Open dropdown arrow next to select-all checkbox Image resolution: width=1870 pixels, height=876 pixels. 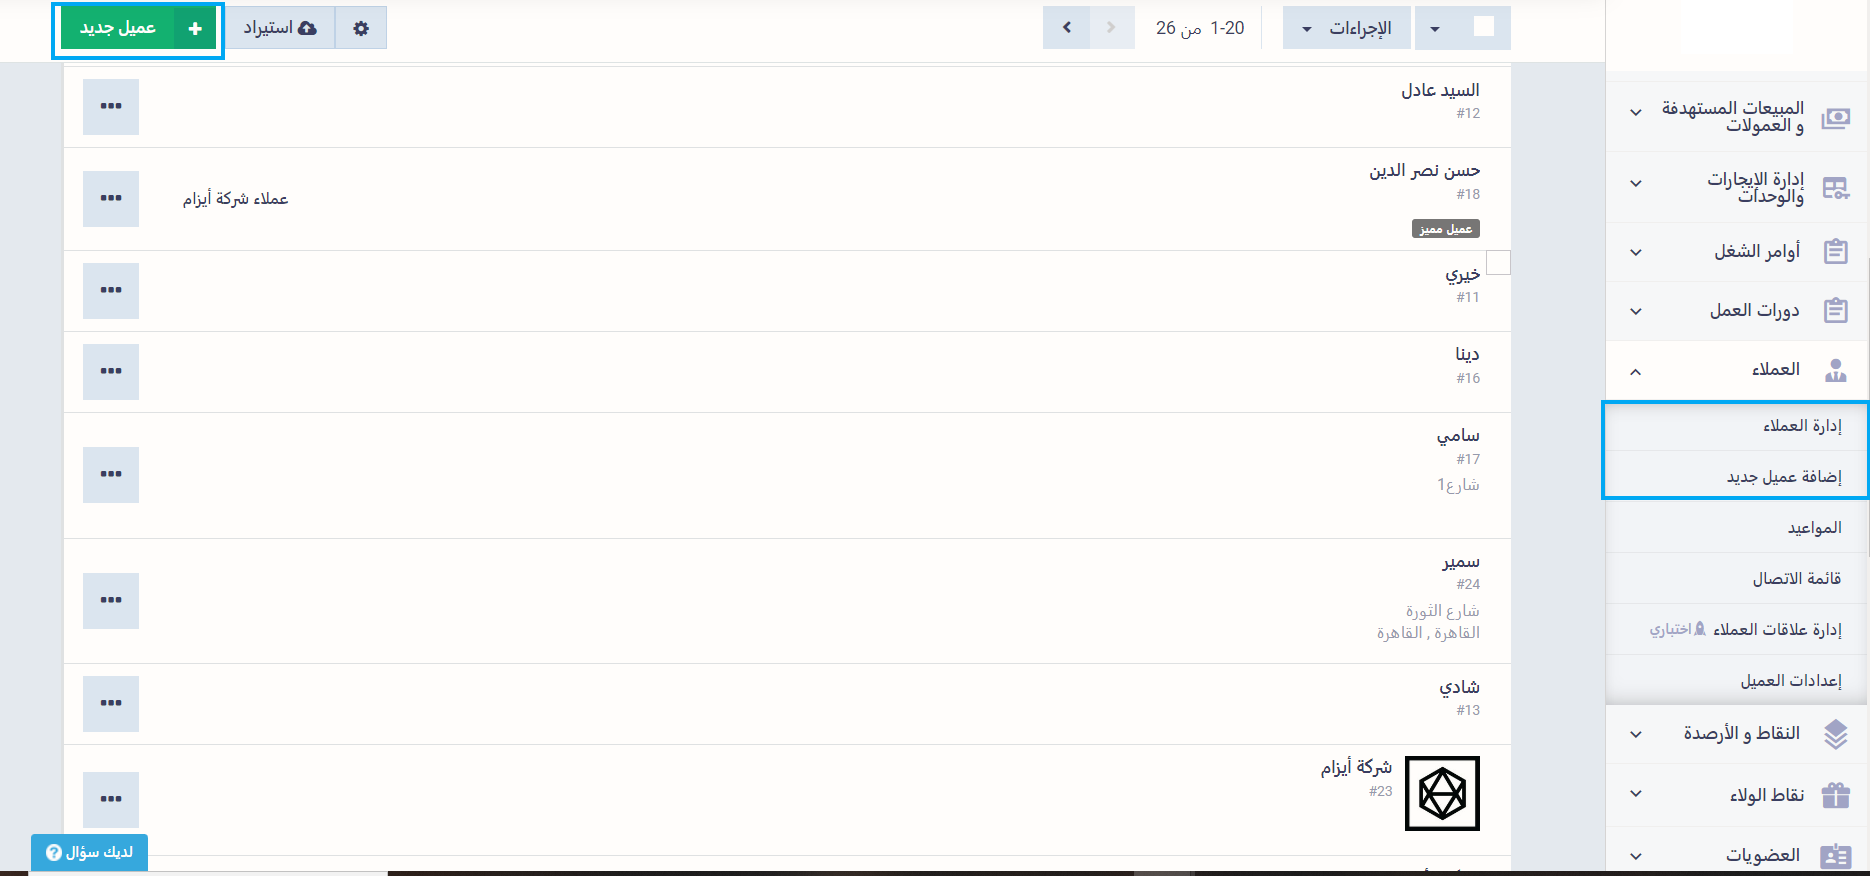[x=1435, y=28]
